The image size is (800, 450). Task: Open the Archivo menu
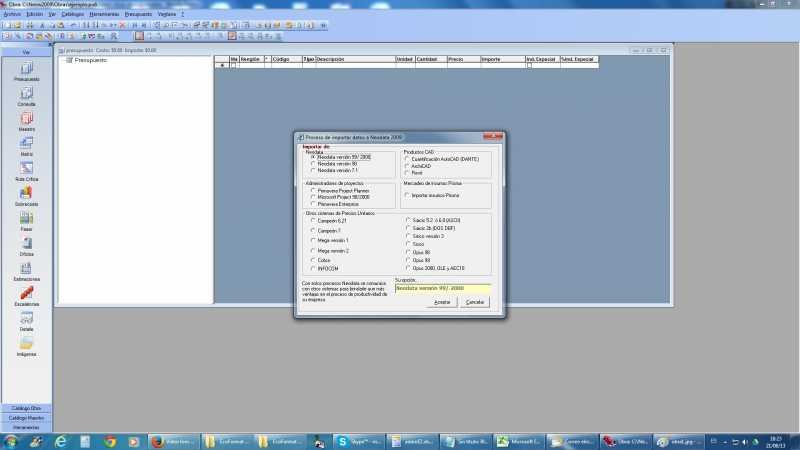(x=12, y=15)
